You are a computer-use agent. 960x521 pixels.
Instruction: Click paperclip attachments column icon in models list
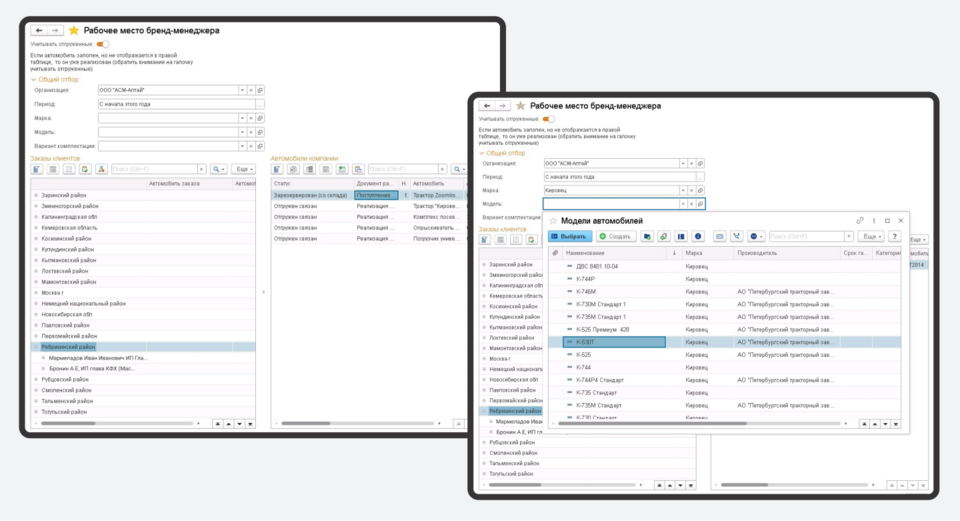pyautogui.click(x=556, y=253)
